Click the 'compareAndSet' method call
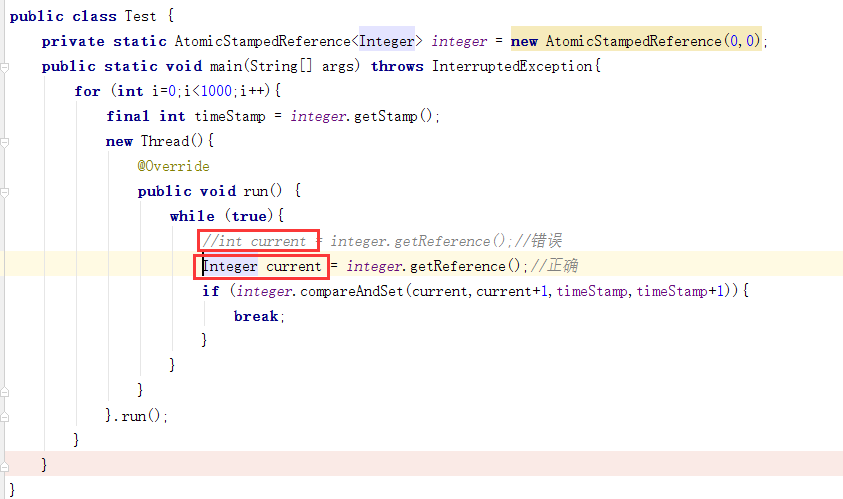This screenshot has height=499, width=843. coord(352,291)
